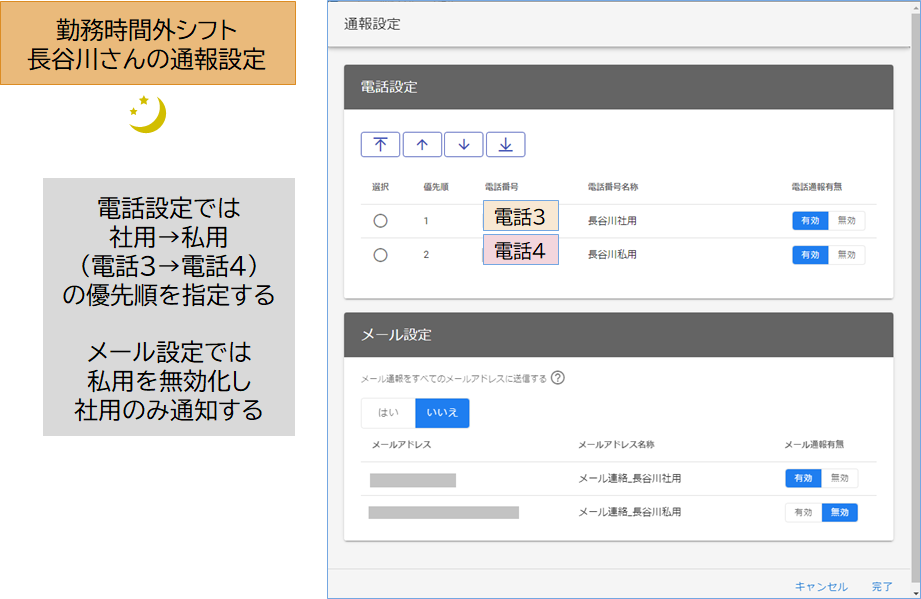Screen dimensions: 921x599
Task: Click the move-up arrow button
Action: coord(422,144)
